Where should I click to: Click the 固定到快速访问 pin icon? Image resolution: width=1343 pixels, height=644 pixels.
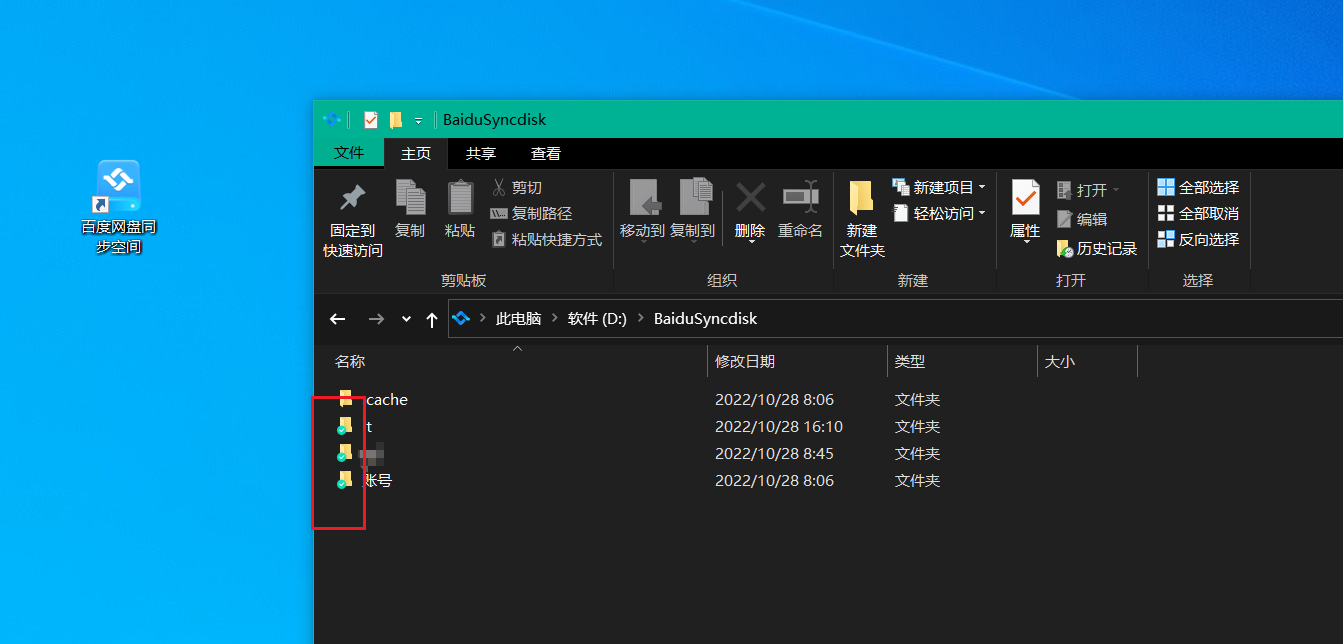[352, 198]
